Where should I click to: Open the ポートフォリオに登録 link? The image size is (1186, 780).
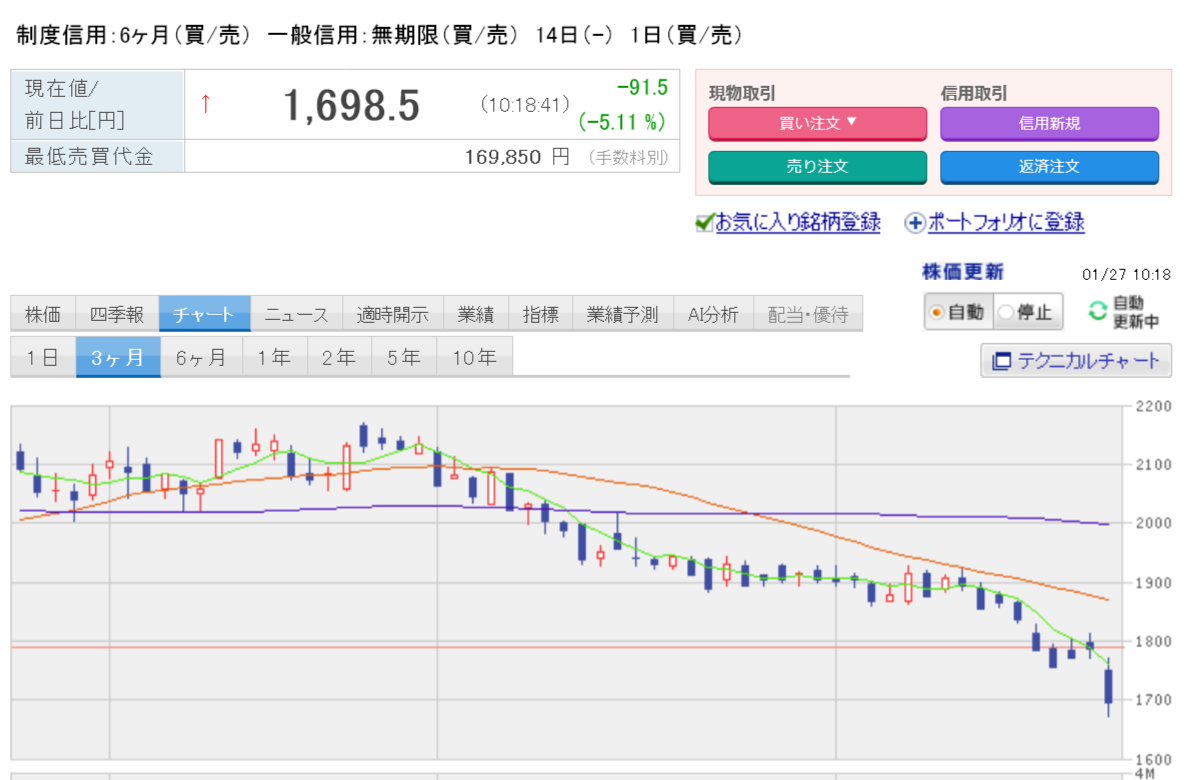tap(1005, 223)
